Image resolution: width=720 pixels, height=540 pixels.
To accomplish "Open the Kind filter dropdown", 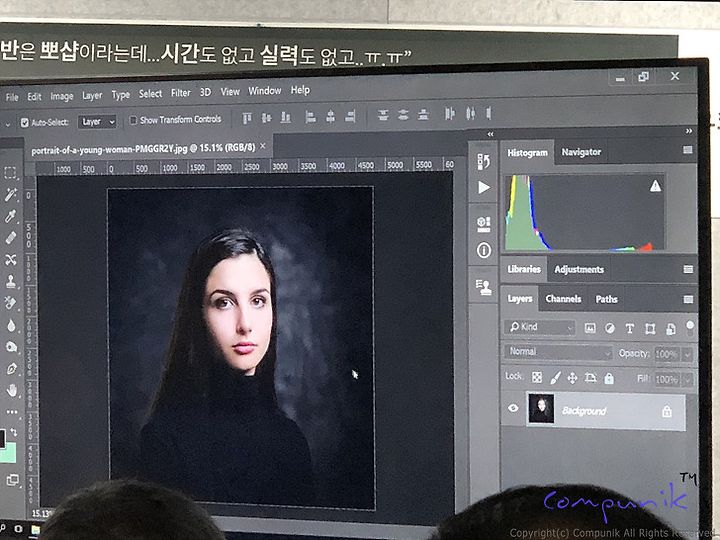I will coord(540,327).
